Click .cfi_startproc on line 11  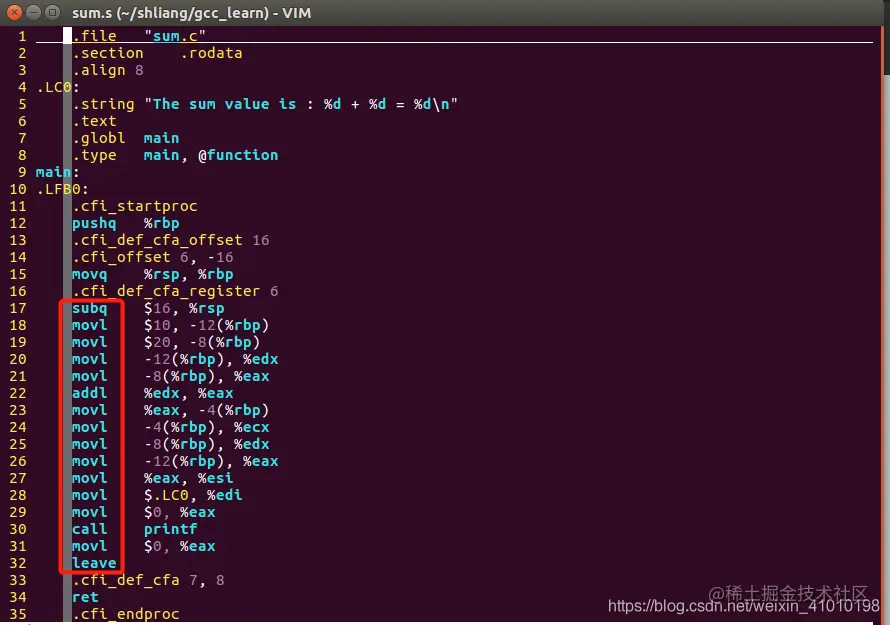click(x=135, y=206)
